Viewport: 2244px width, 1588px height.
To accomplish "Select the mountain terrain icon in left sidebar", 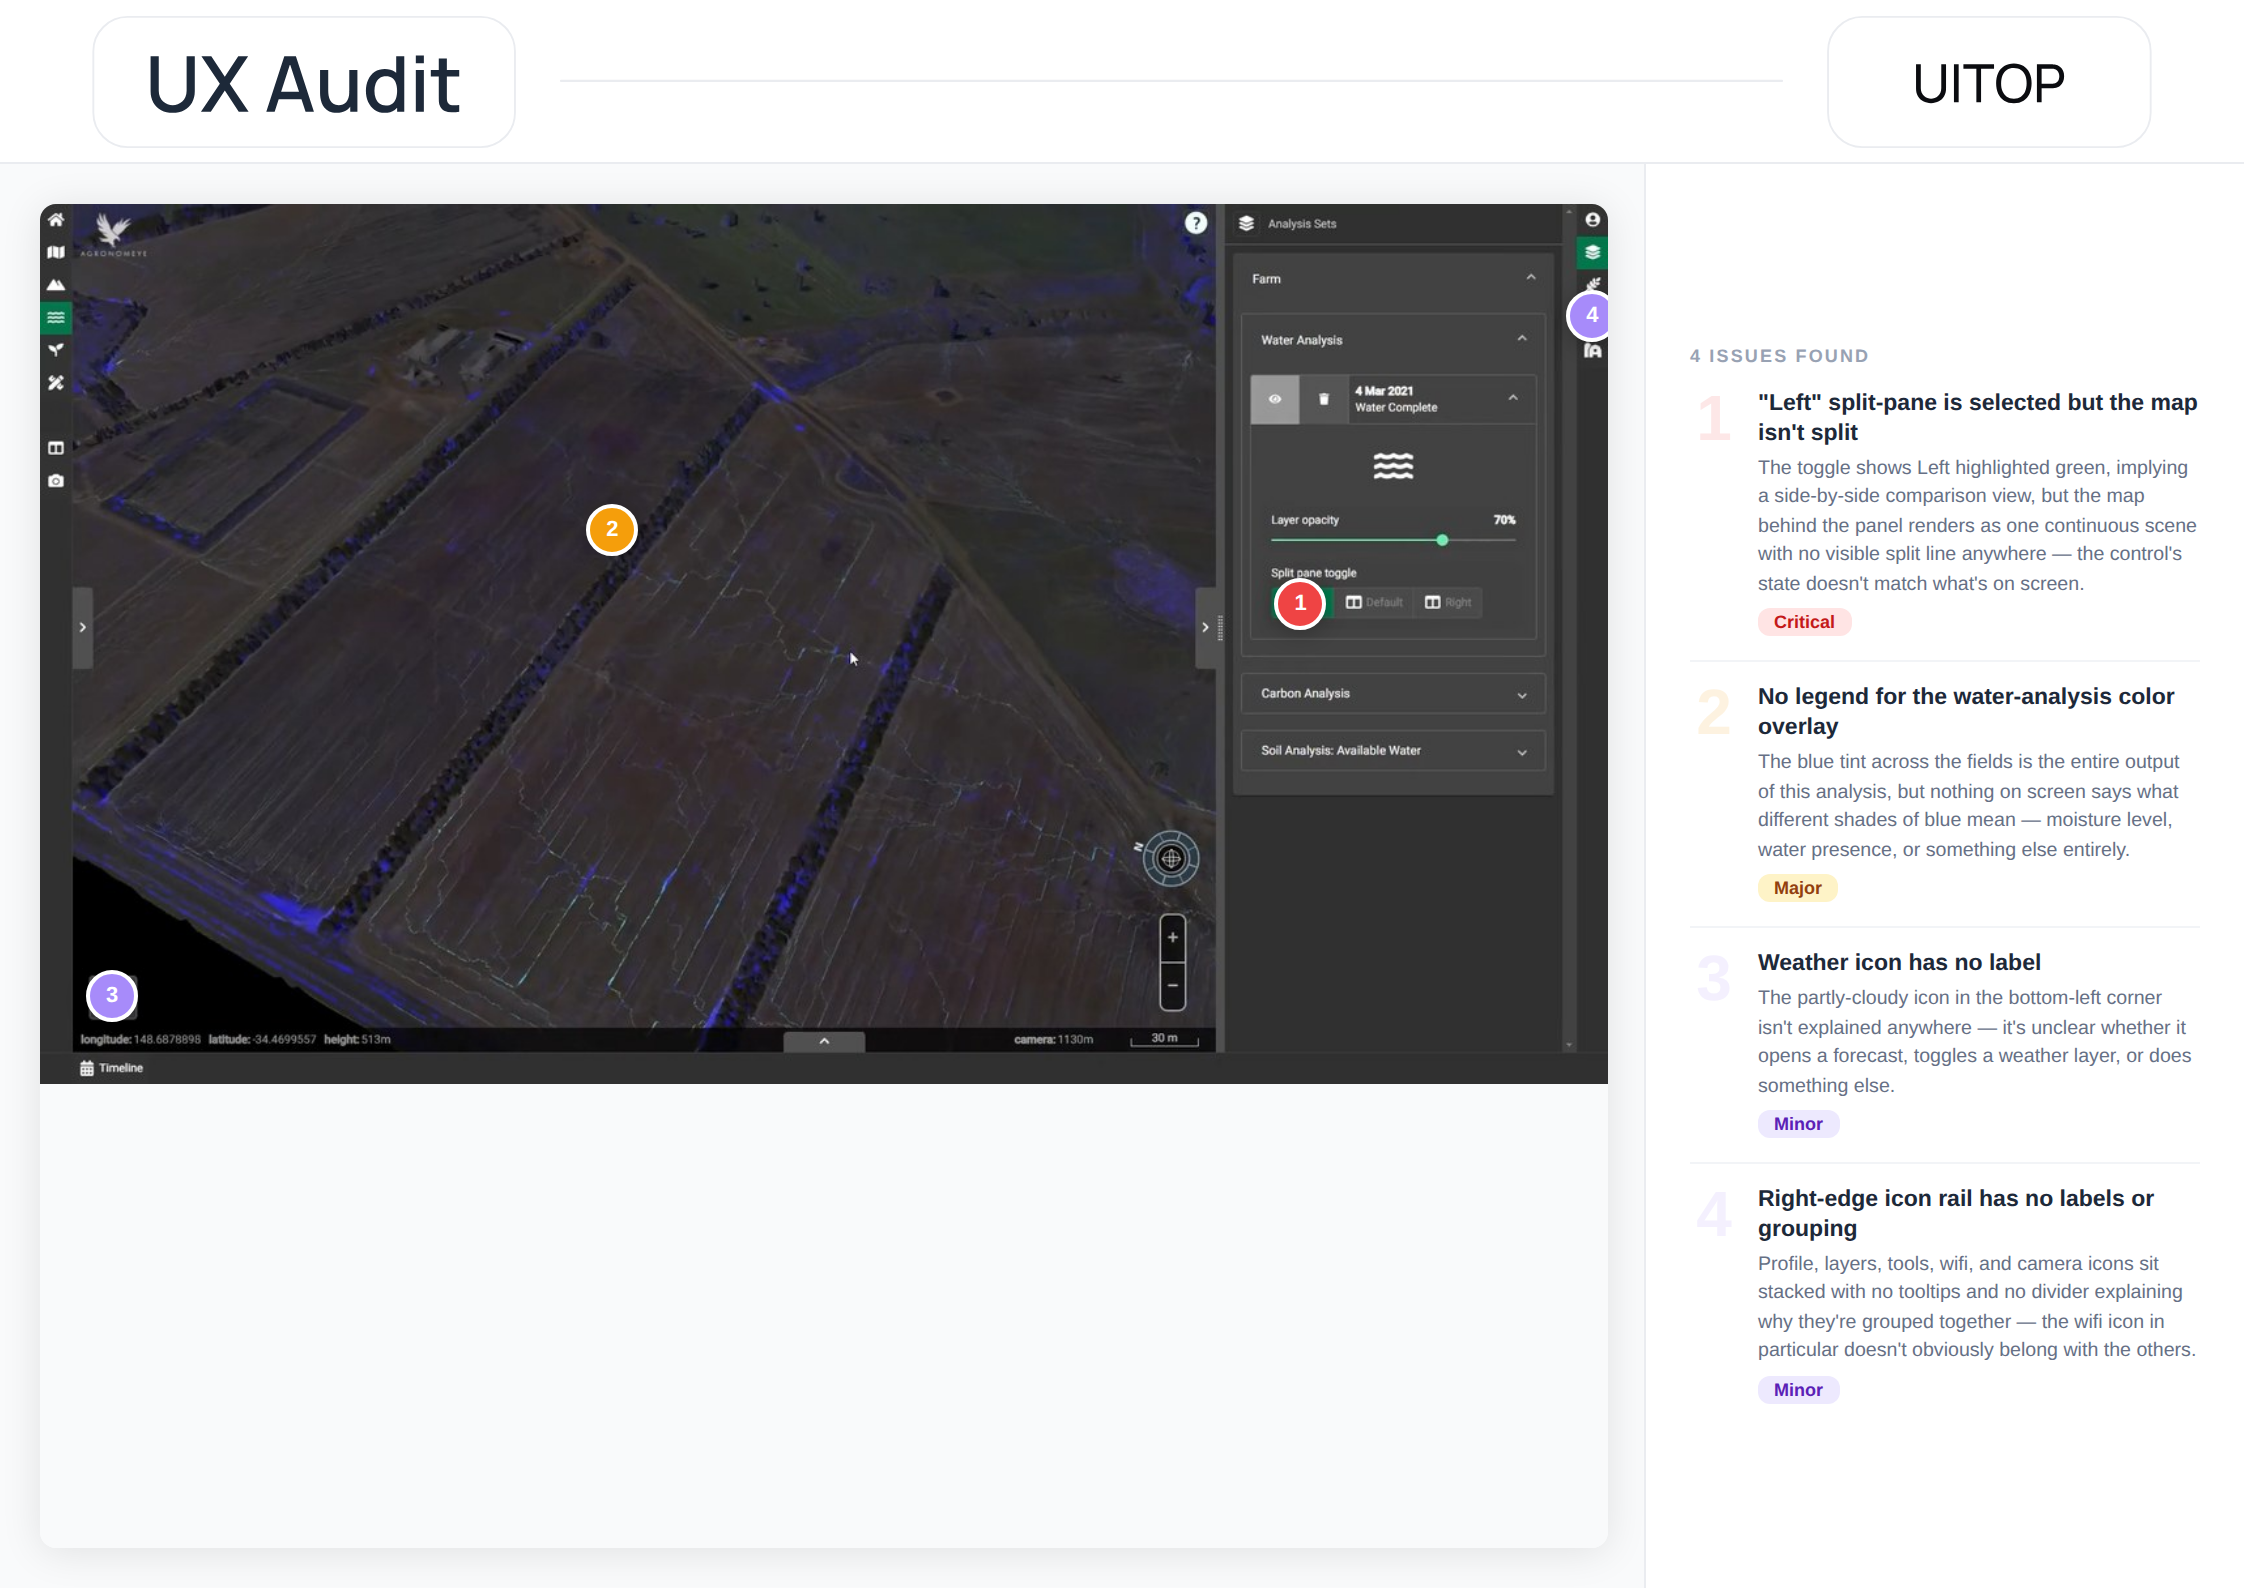I will tap(56, 285).
